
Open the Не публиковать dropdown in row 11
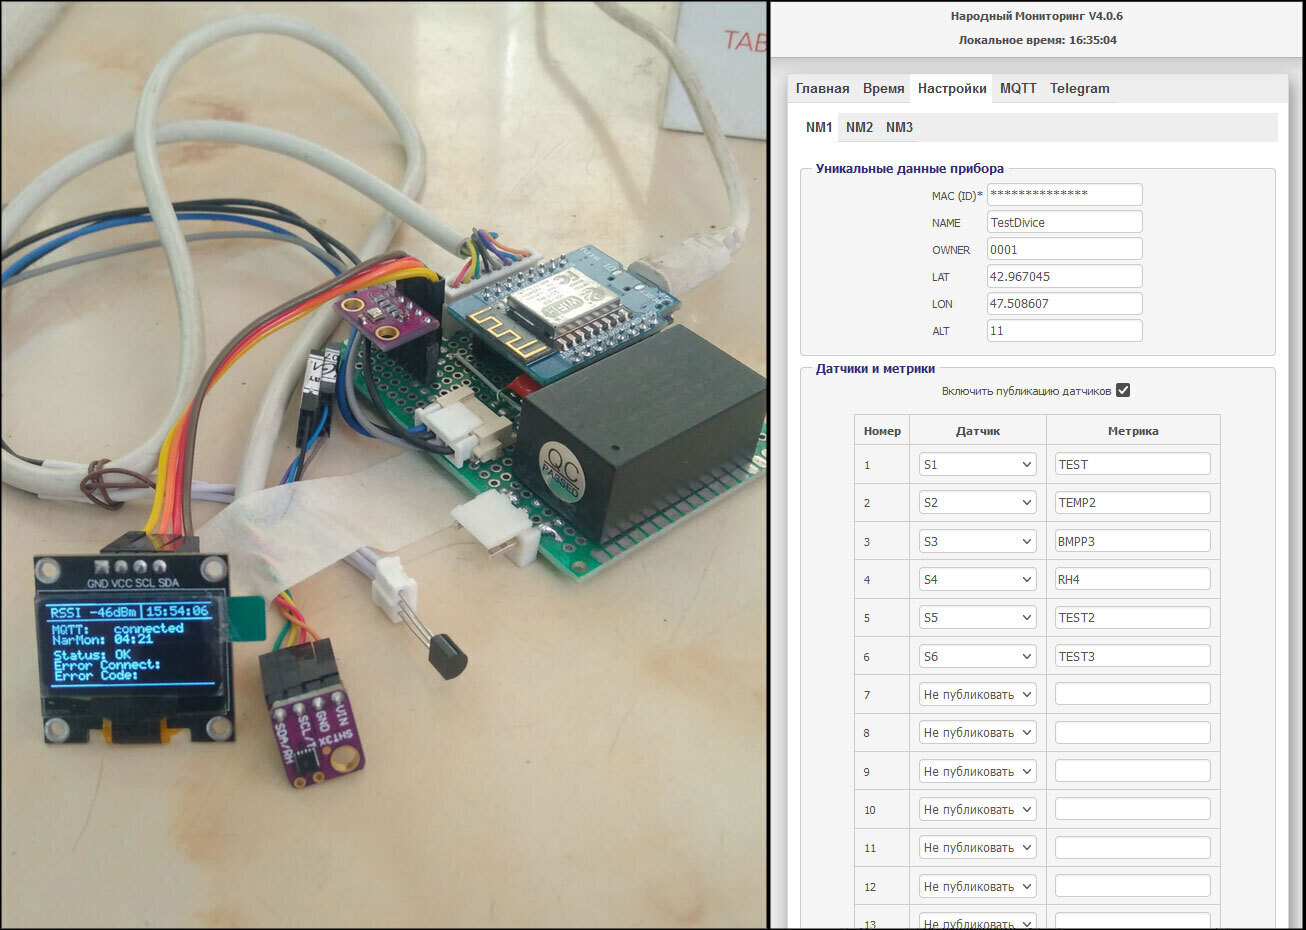[x=977, y=847]
